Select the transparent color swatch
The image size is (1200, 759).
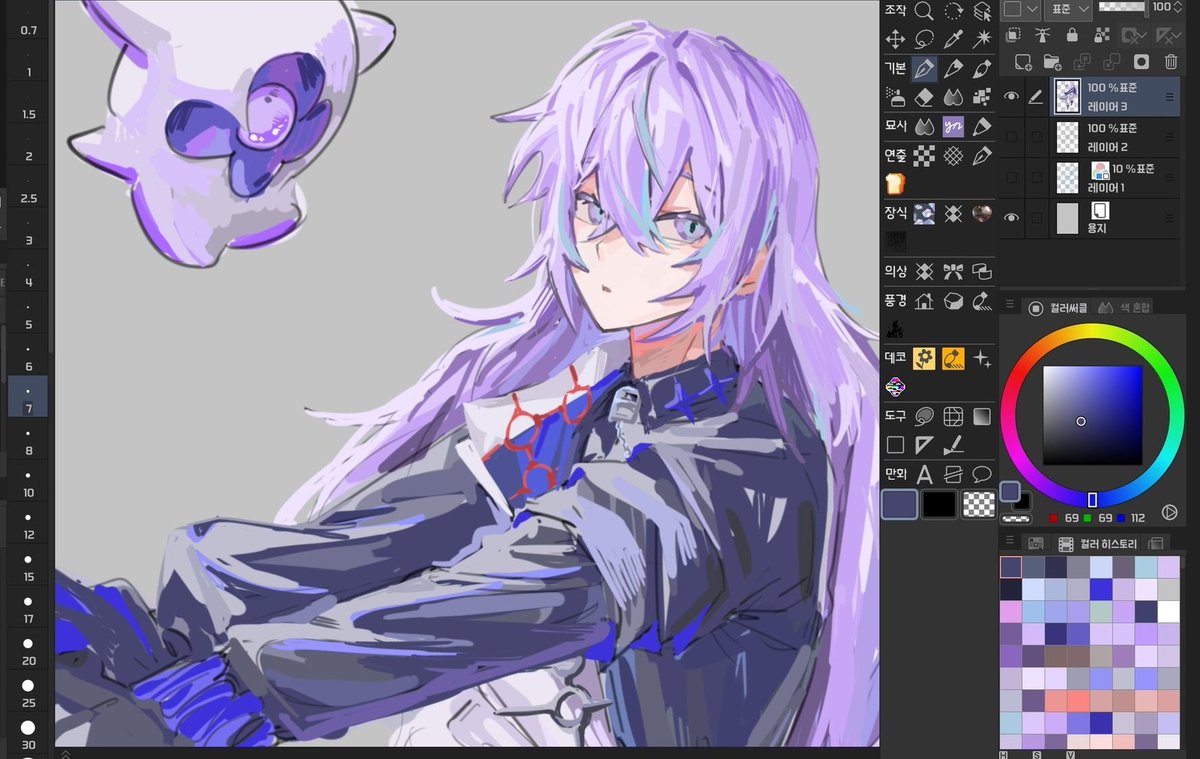point(979,504)
